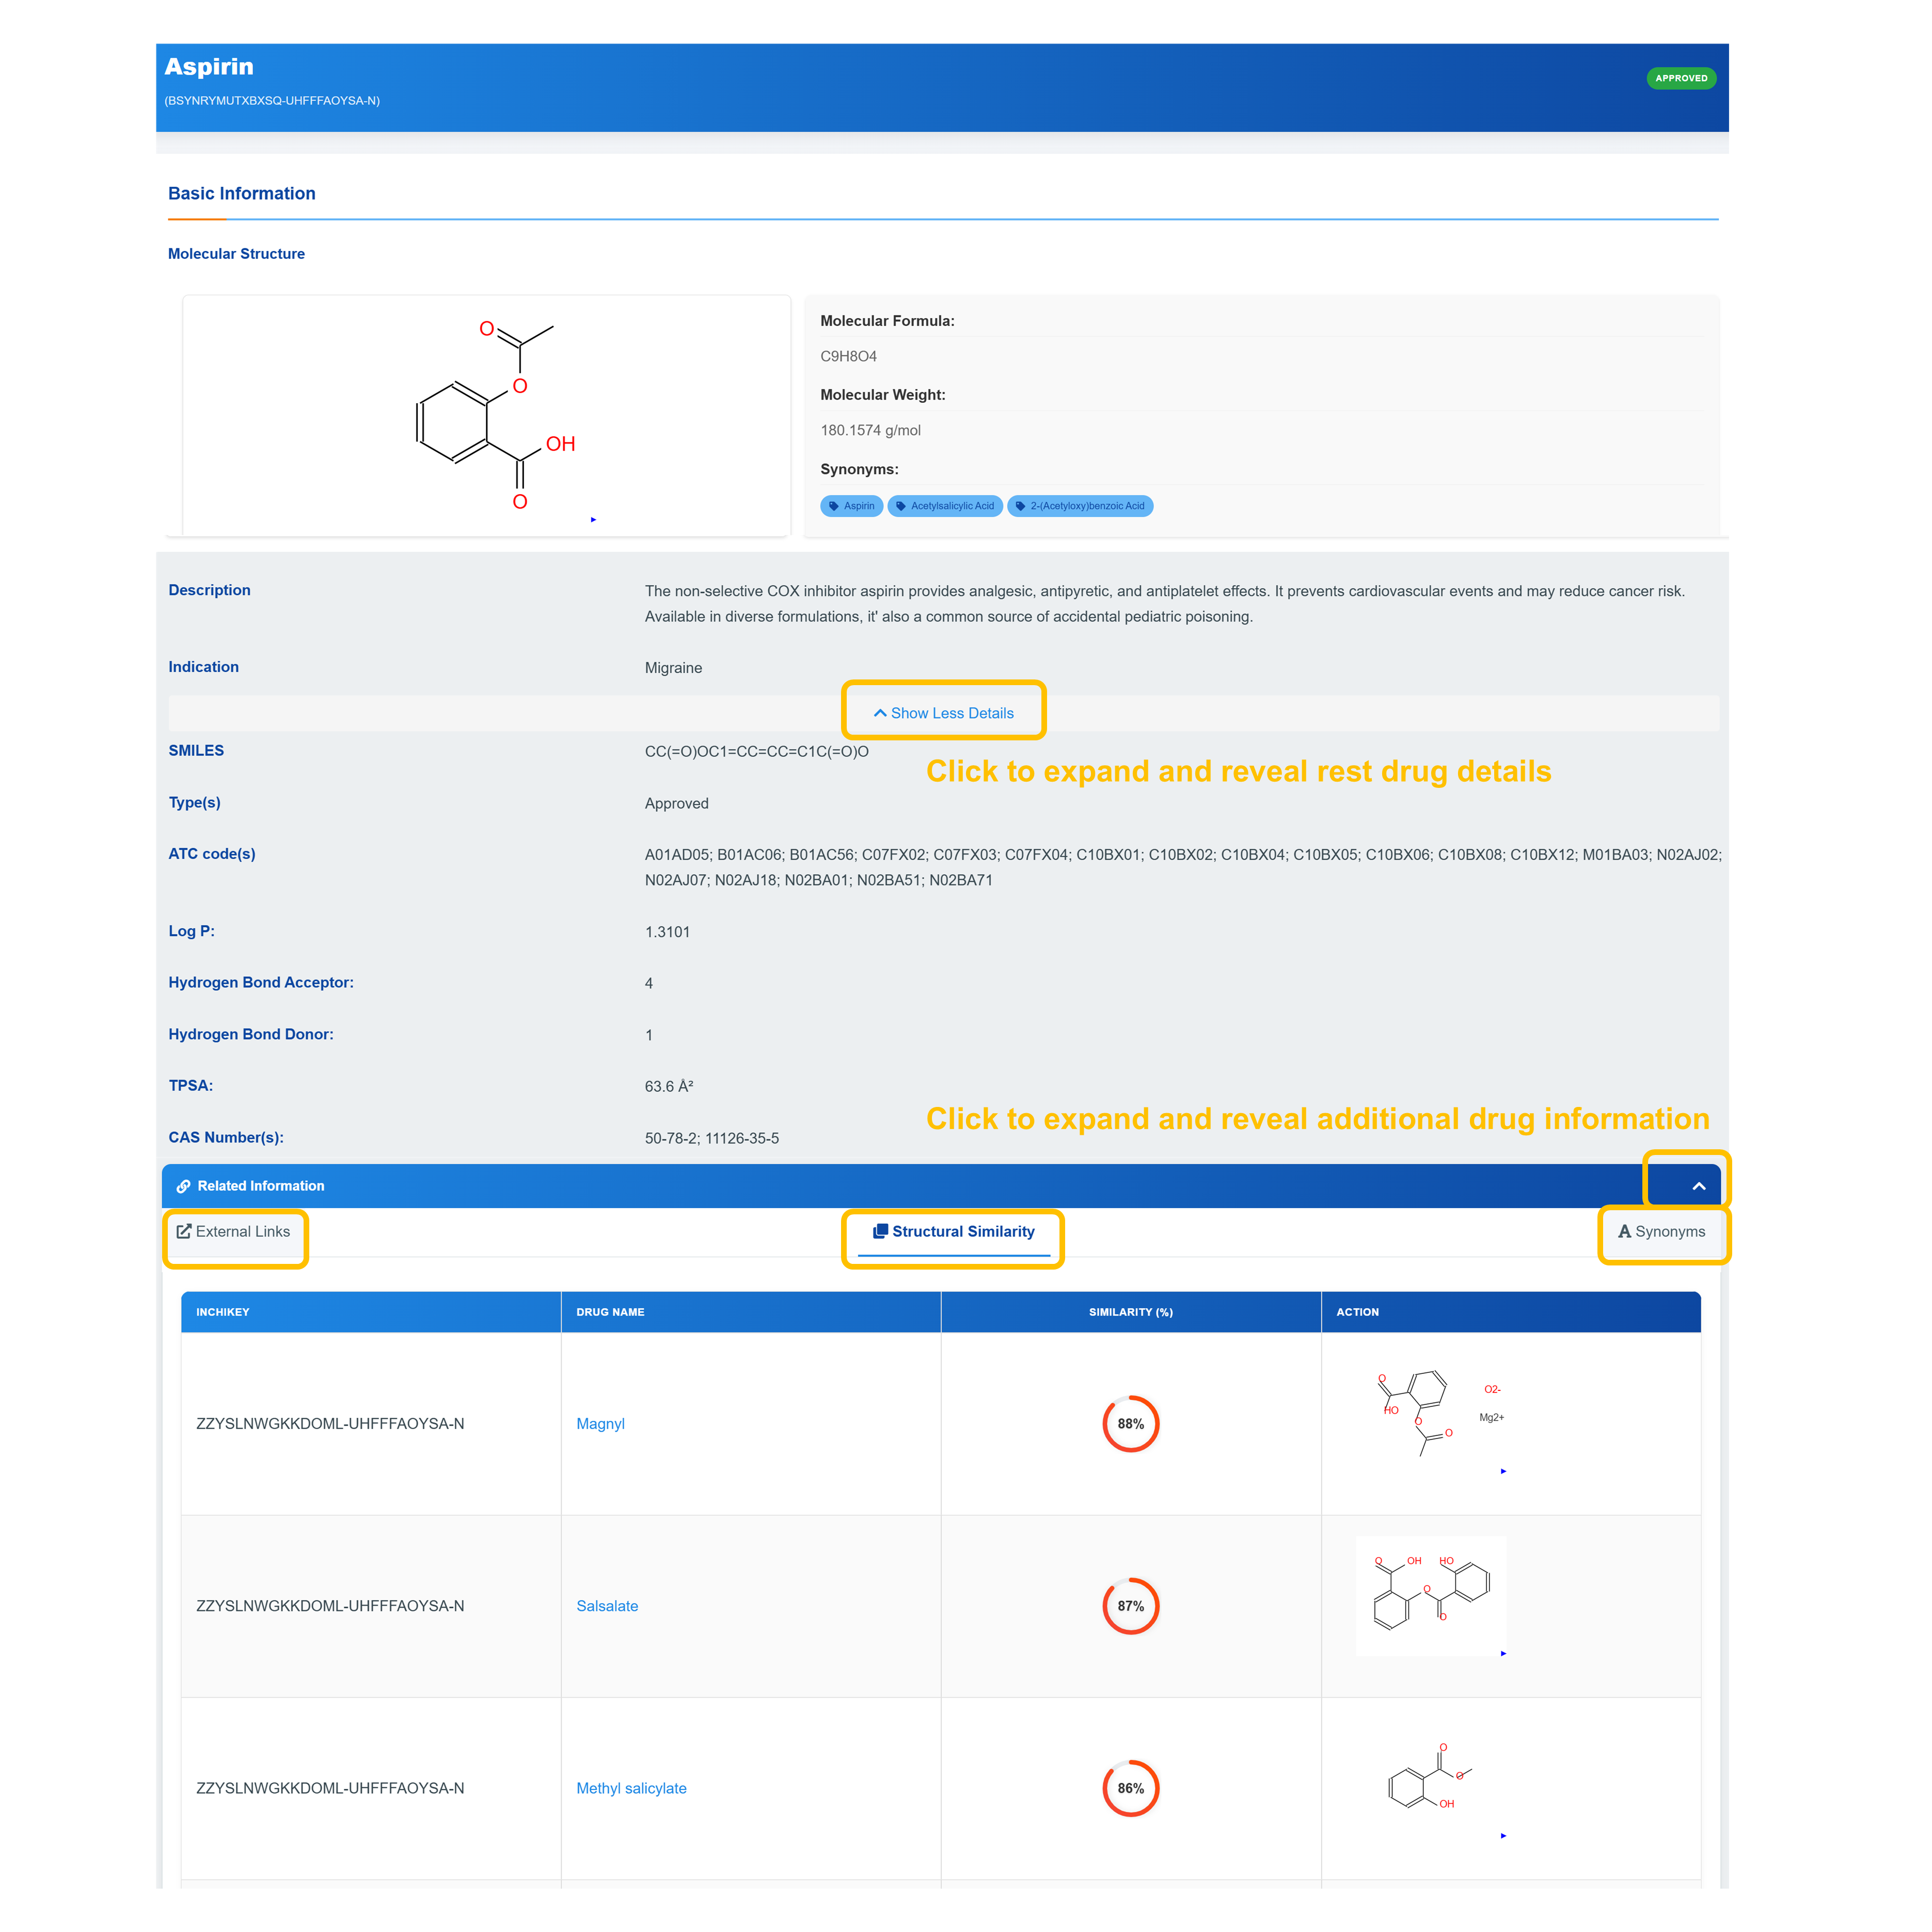Select the Synonyms tab
Image resolution: width=1932 pixels, height=1932 pixels.
tap(1663, 1231)
